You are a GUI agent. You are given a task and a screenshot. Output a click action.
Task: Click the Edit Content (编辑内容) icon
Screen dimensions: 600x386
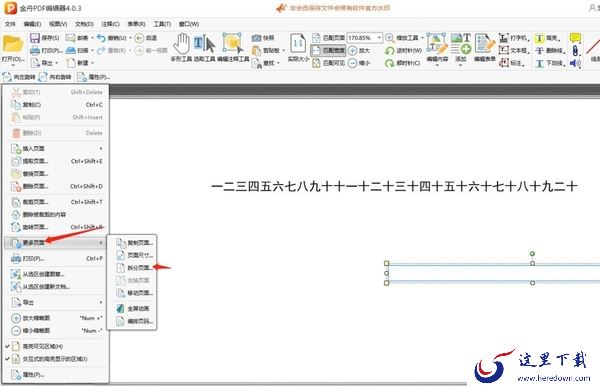tap(437, 44)
